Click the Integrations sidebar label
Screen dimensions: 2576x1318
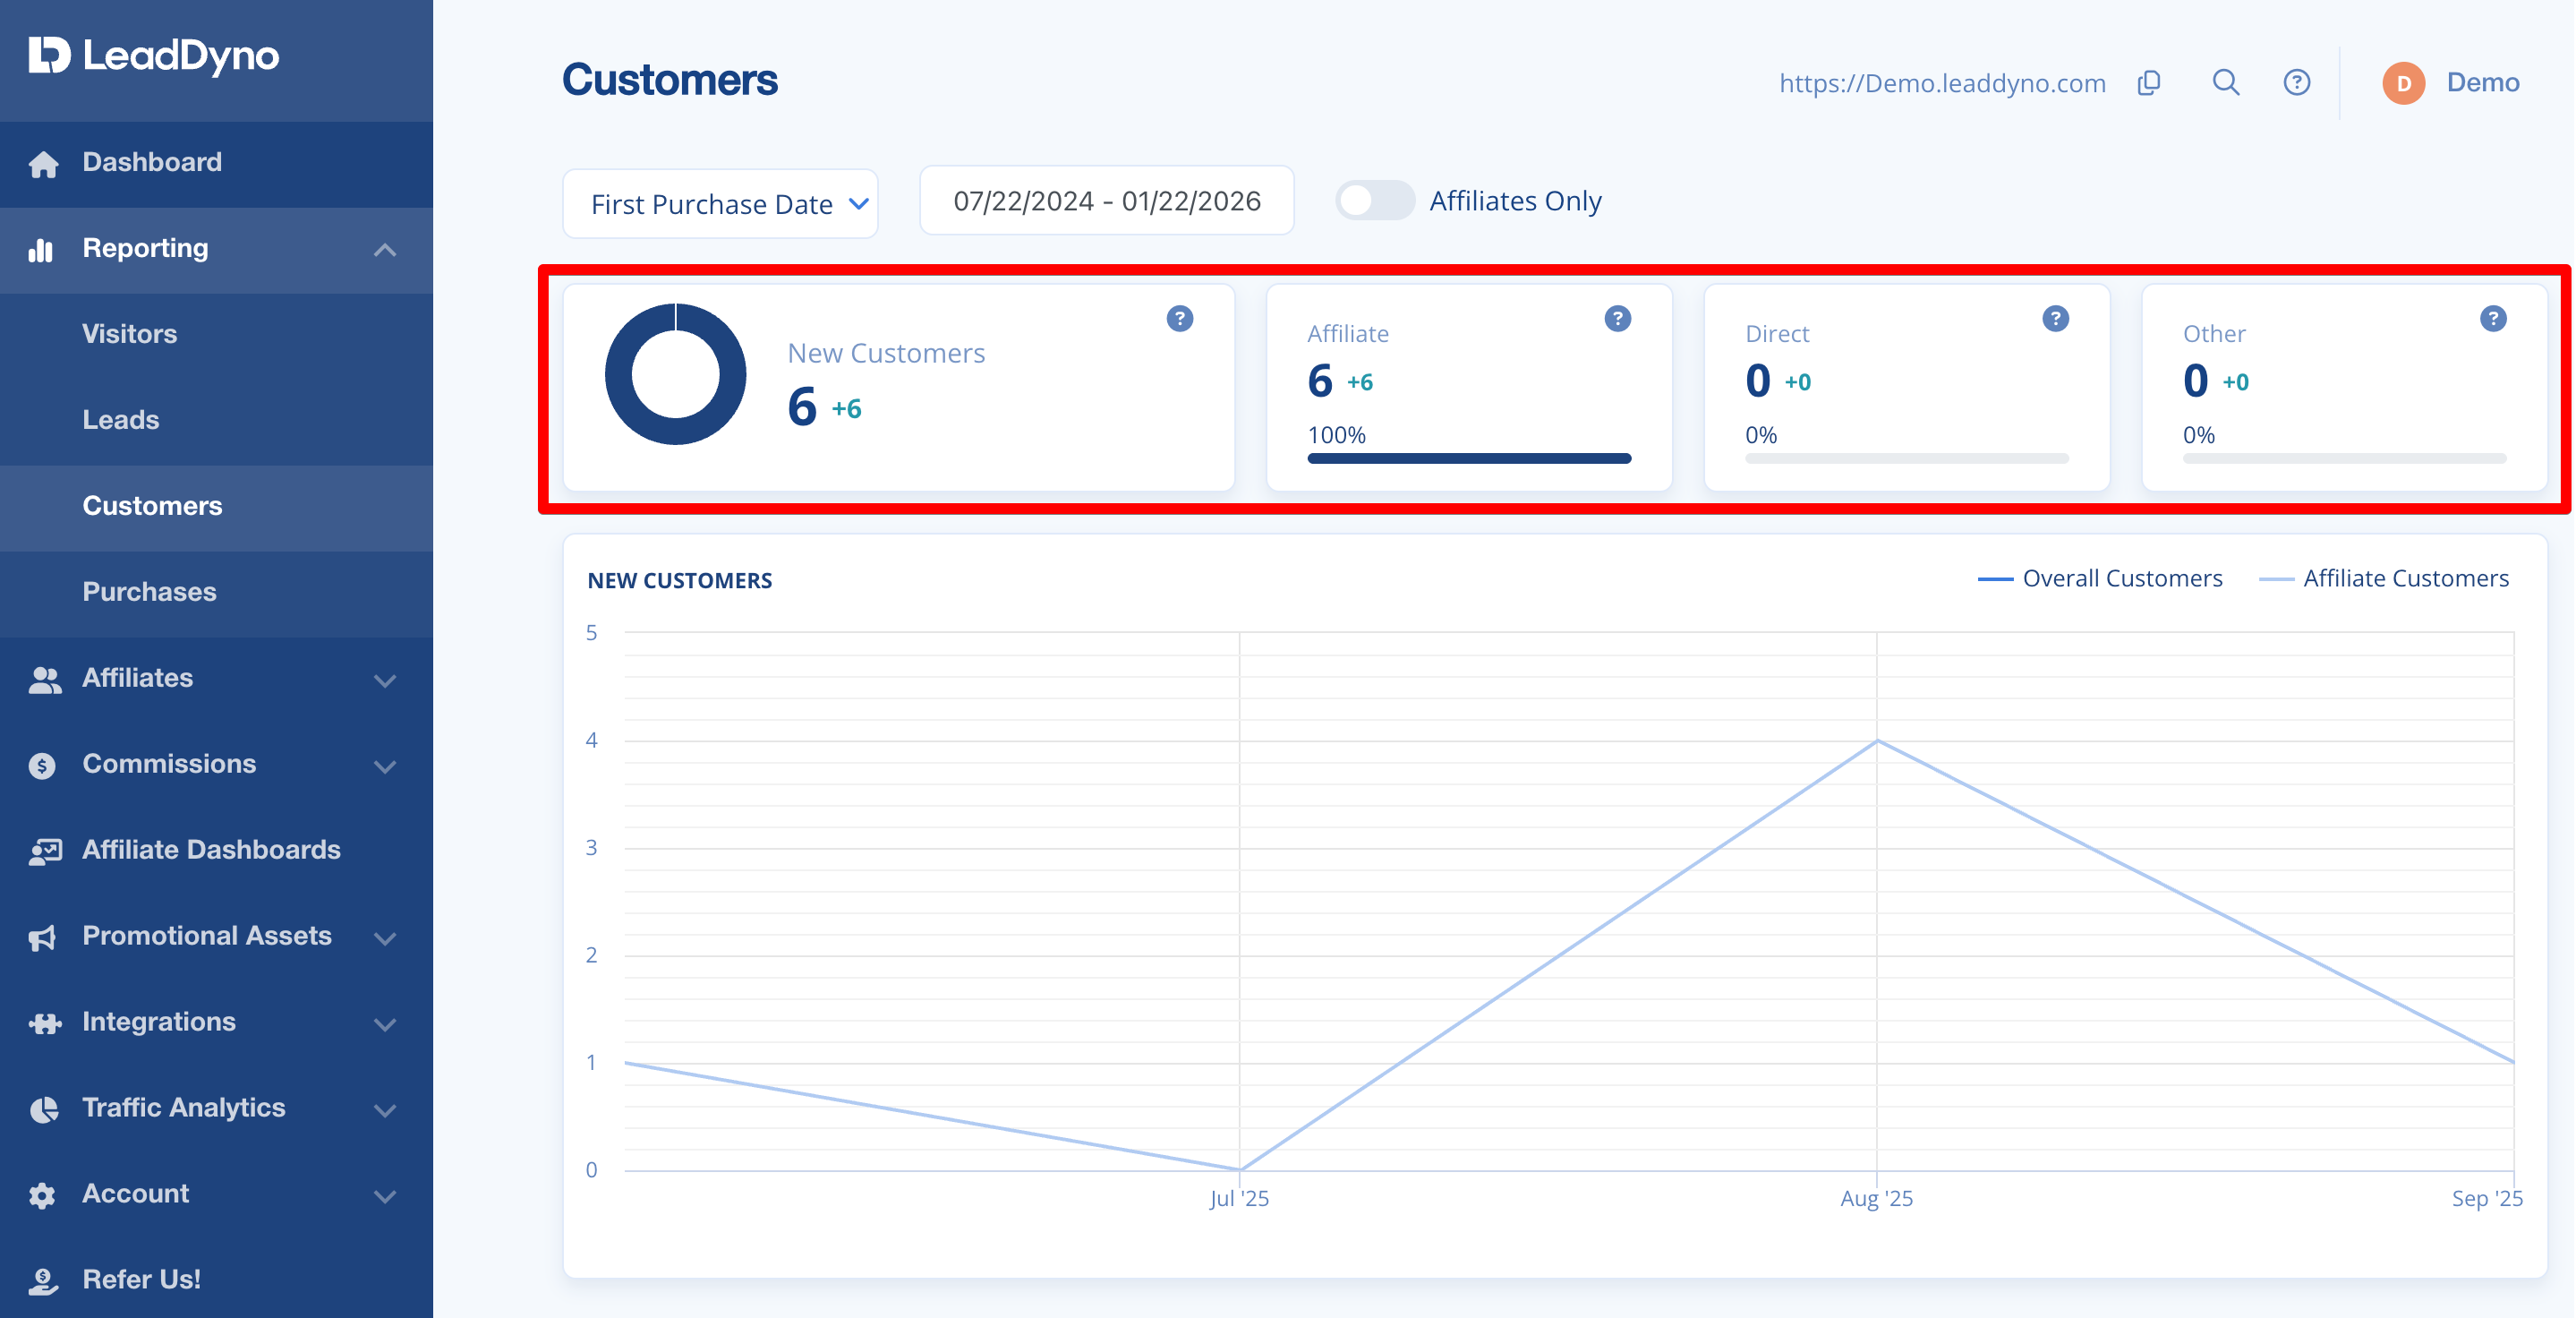click(x=159, y=1023)
